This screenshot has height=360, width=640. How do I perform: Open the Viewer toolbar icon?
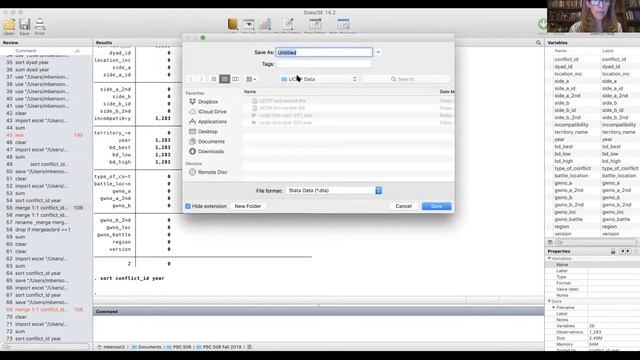tap(248, 24)
